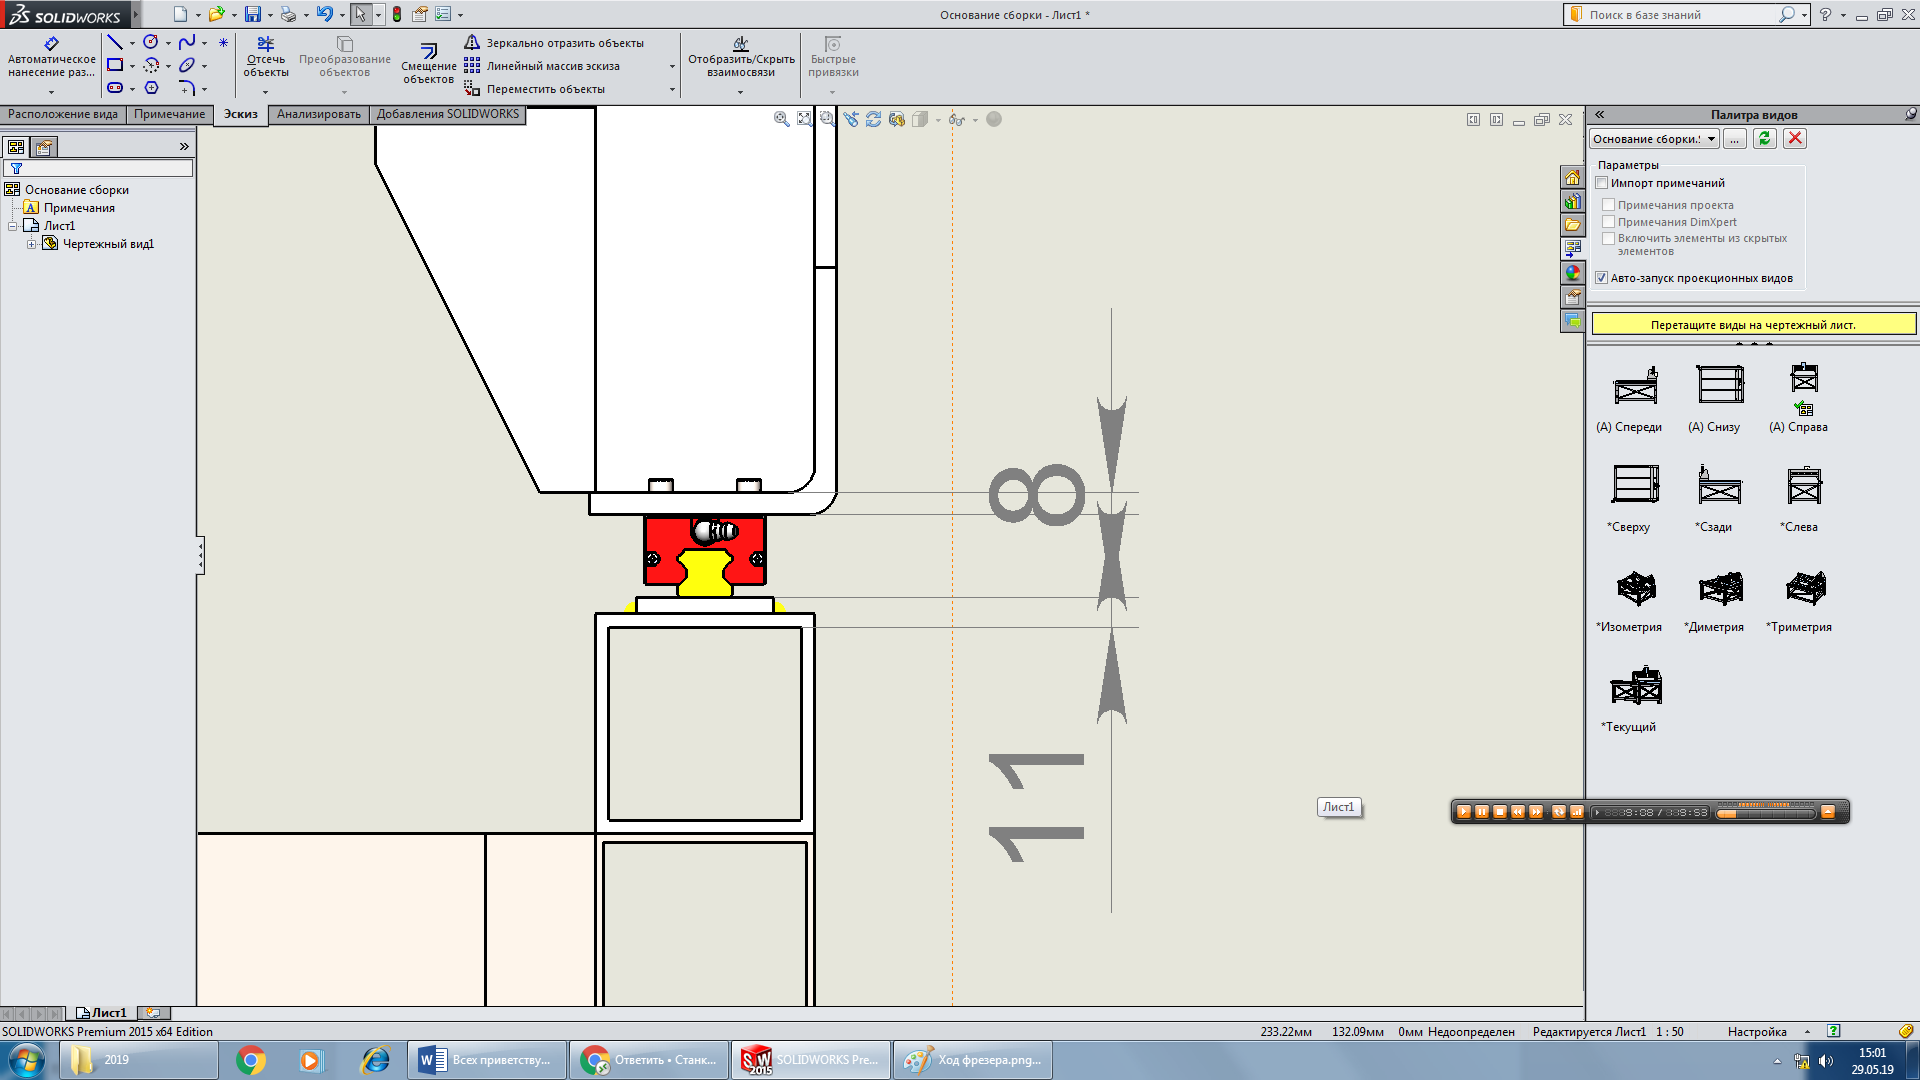Open the Анализировать tab

click(x=318, y=114)
